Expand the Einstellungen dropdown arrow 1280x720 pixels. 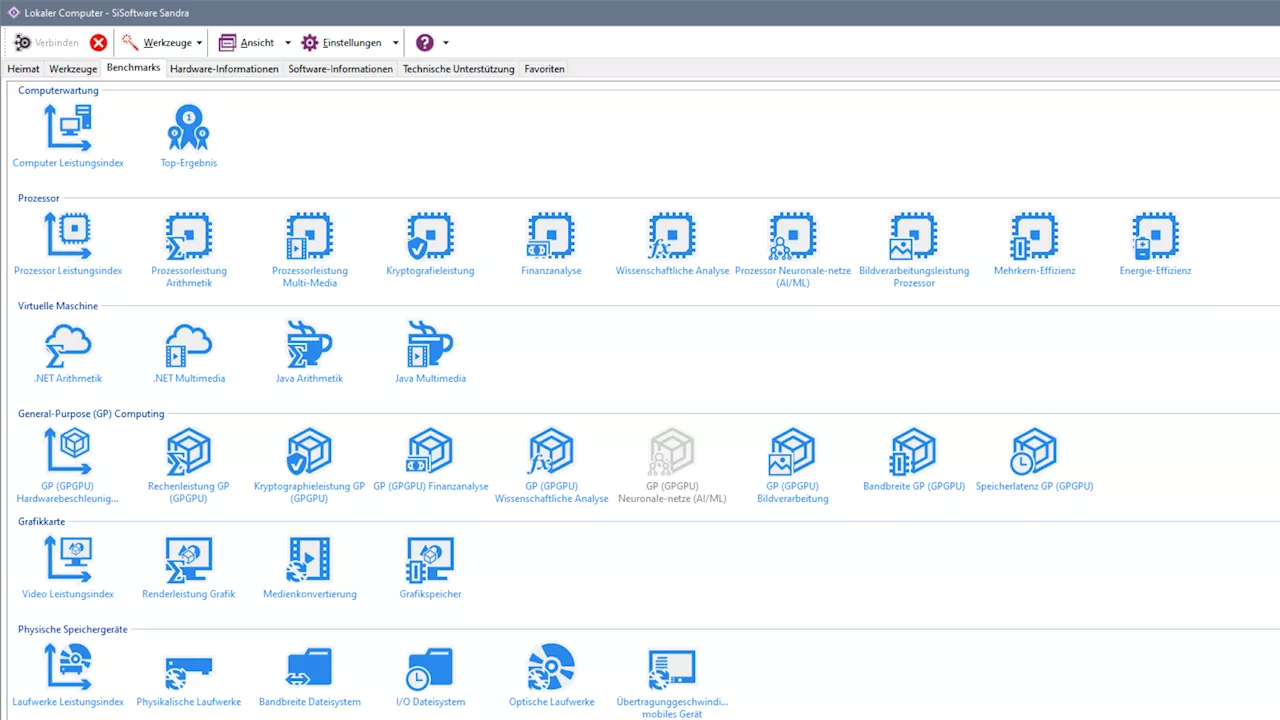396,43
